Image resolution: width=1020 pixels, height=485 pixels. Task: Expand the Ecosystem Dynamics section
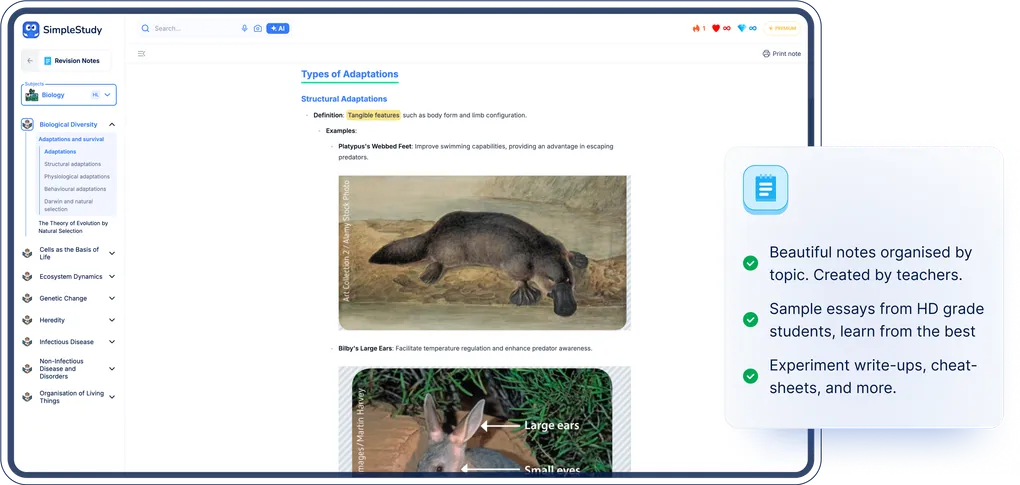click(x=112, y=276)
